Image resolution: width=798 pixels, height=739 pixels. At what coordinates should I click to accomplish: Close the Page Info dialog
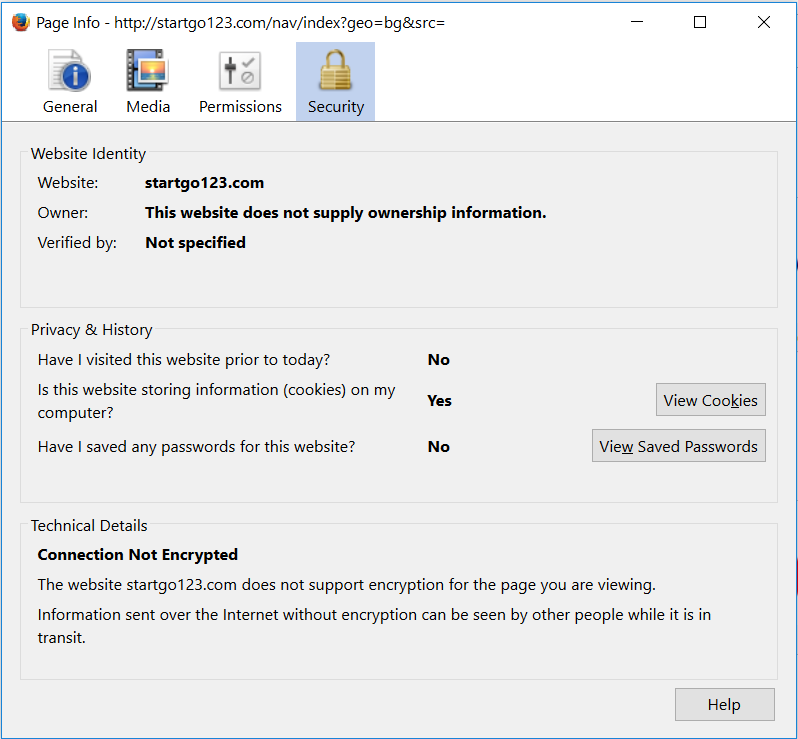click(x=764, y=22)
